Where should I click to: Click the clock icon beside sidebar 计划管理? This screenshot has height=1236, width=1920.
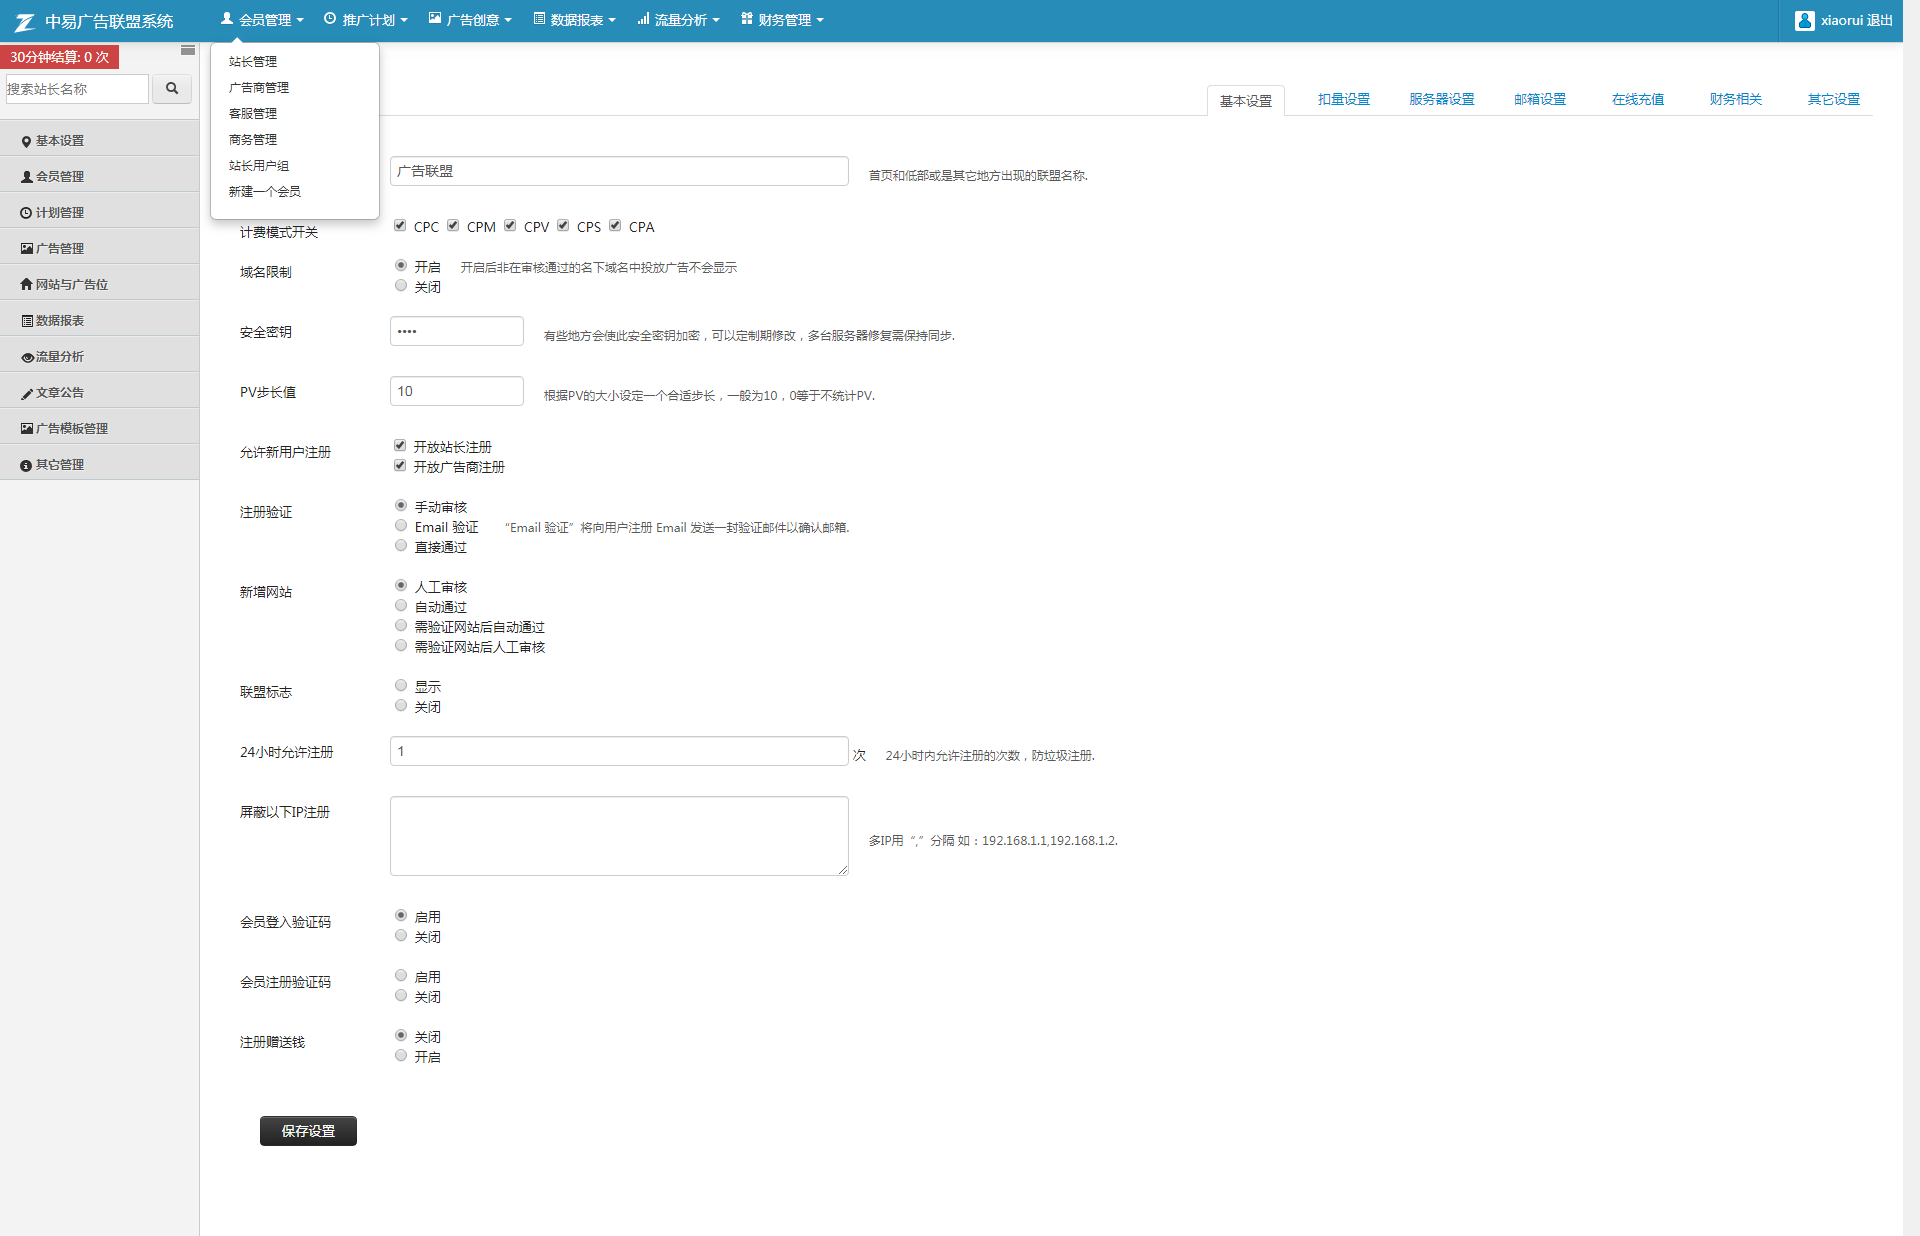26,213
